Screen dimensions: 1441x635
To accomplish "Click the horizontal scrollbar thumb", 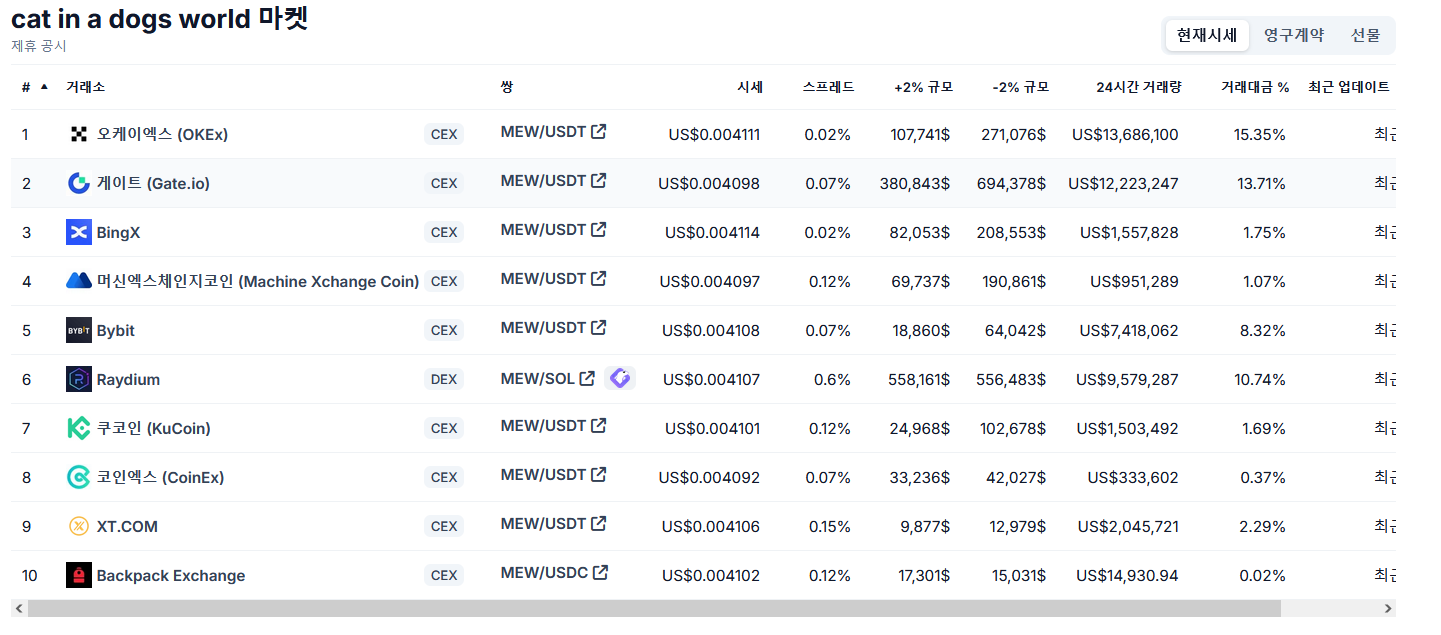I will [654, 608].
